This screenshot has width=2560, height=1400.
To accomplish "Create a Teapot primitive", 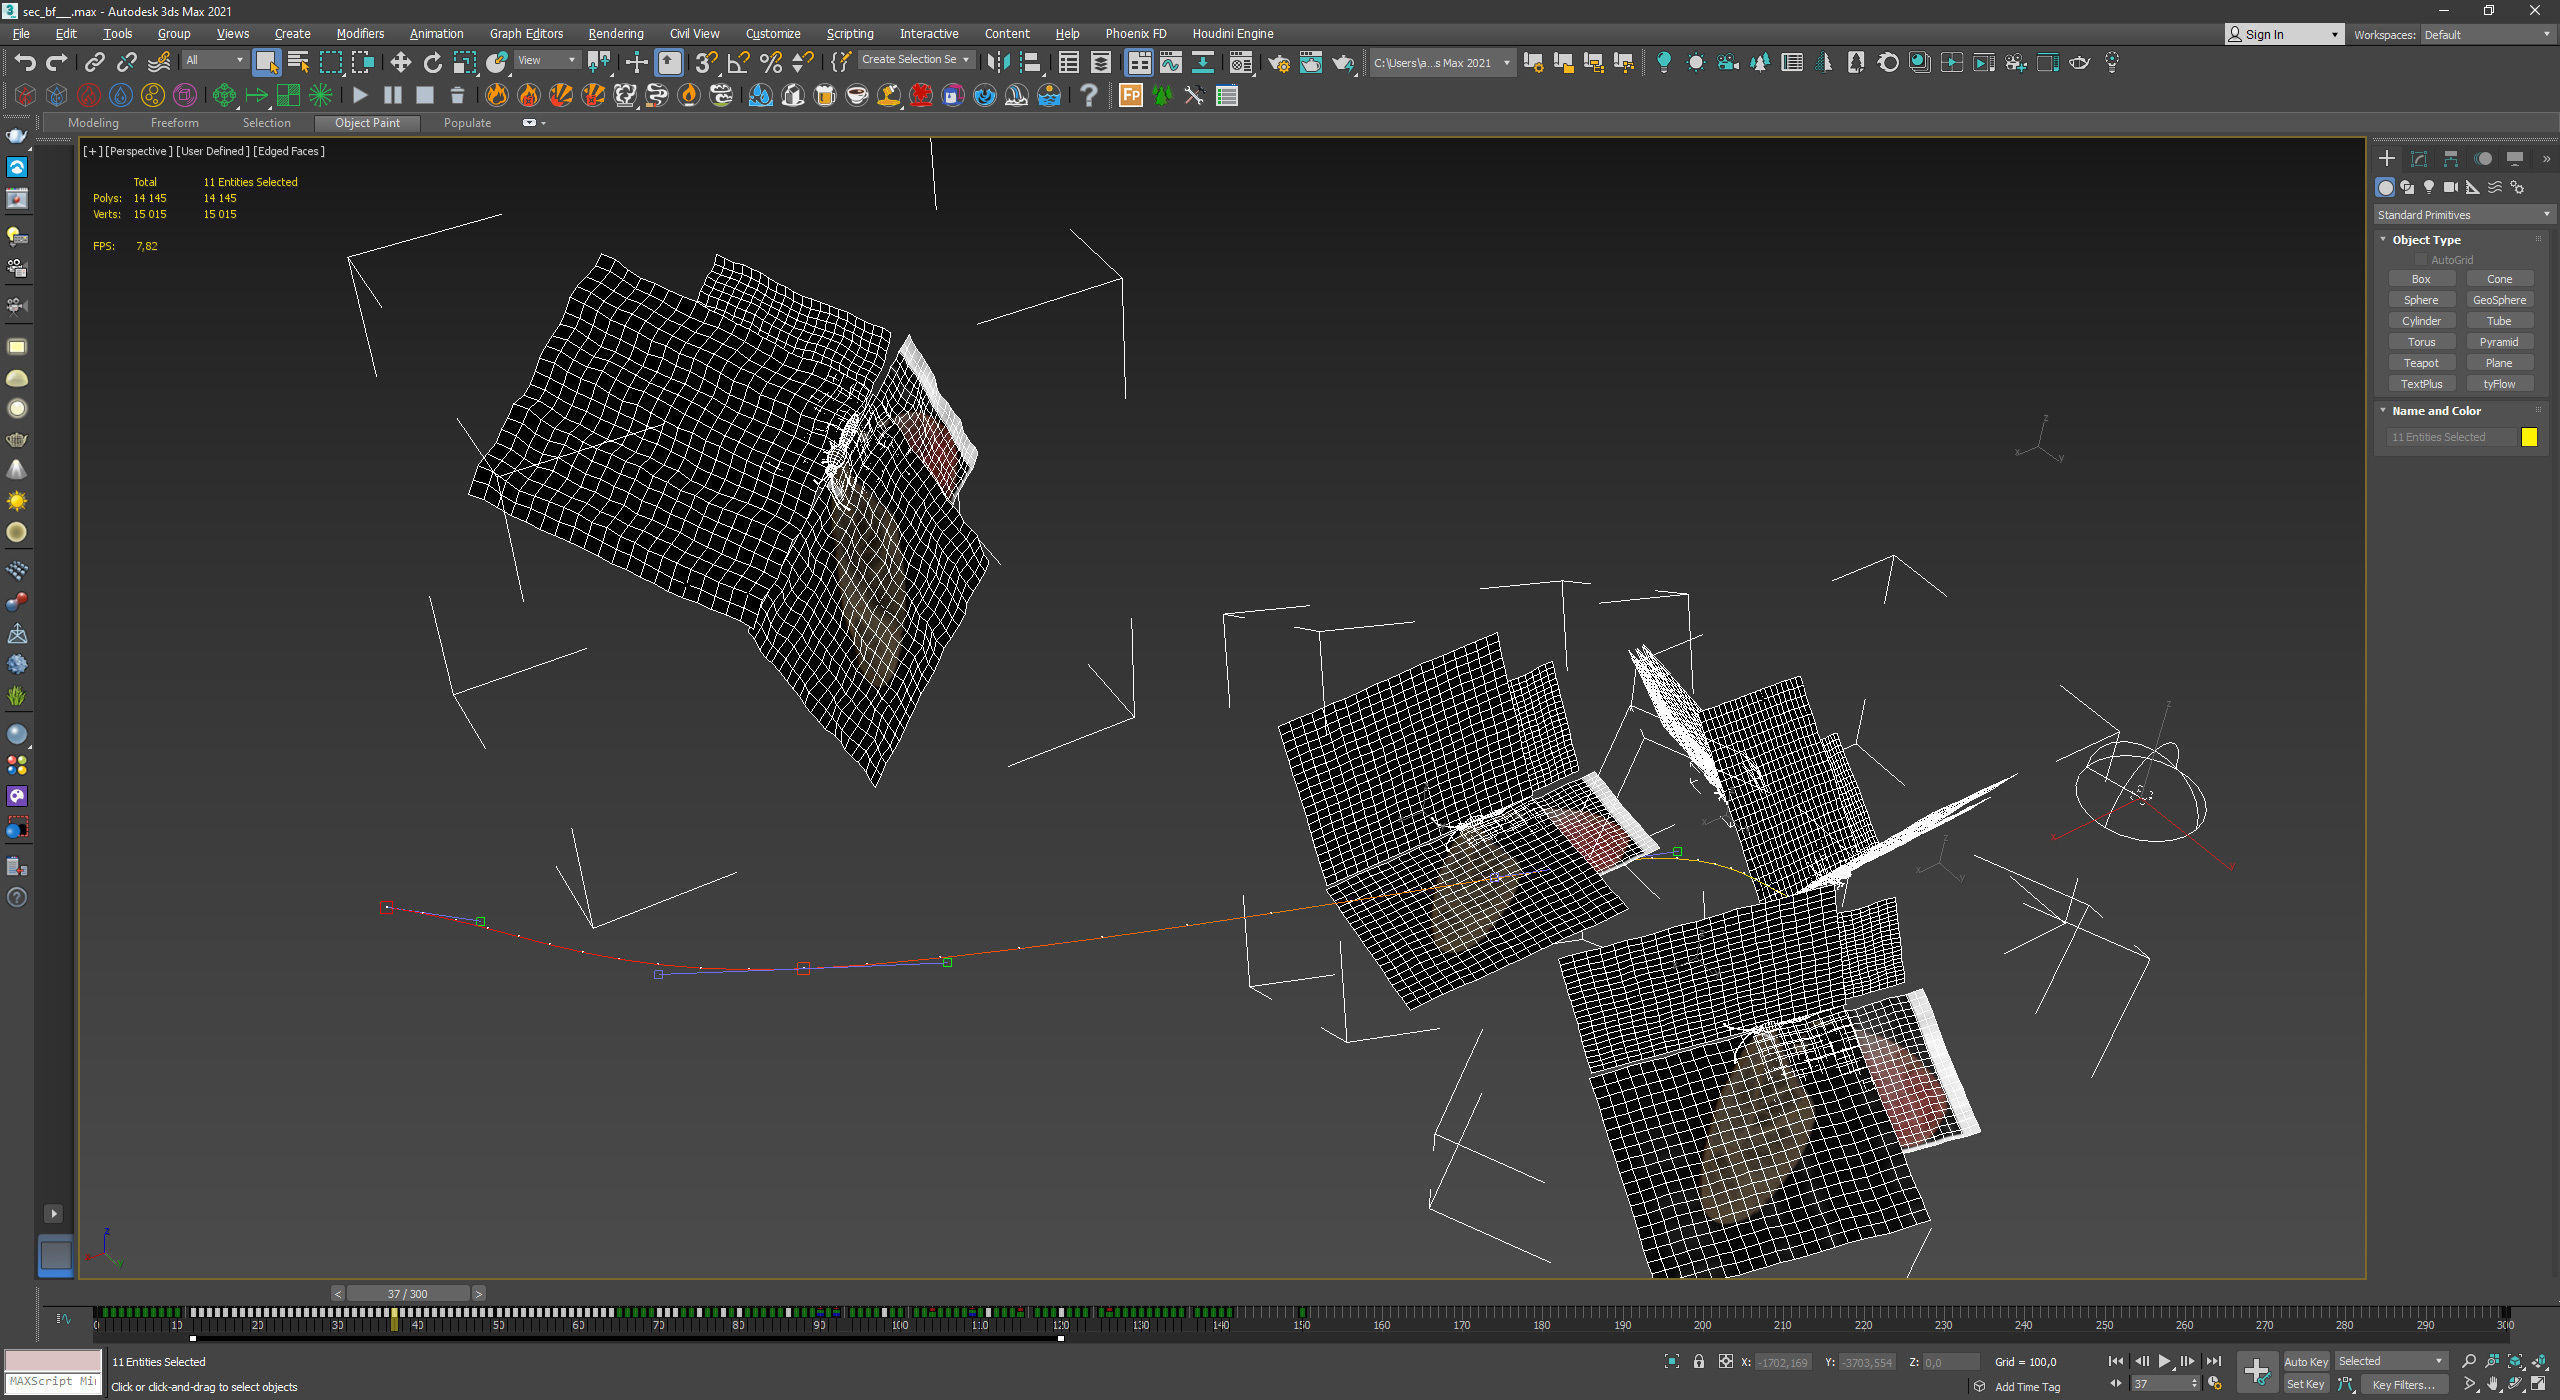I will pyautogui.click(x=2421, y=363).
